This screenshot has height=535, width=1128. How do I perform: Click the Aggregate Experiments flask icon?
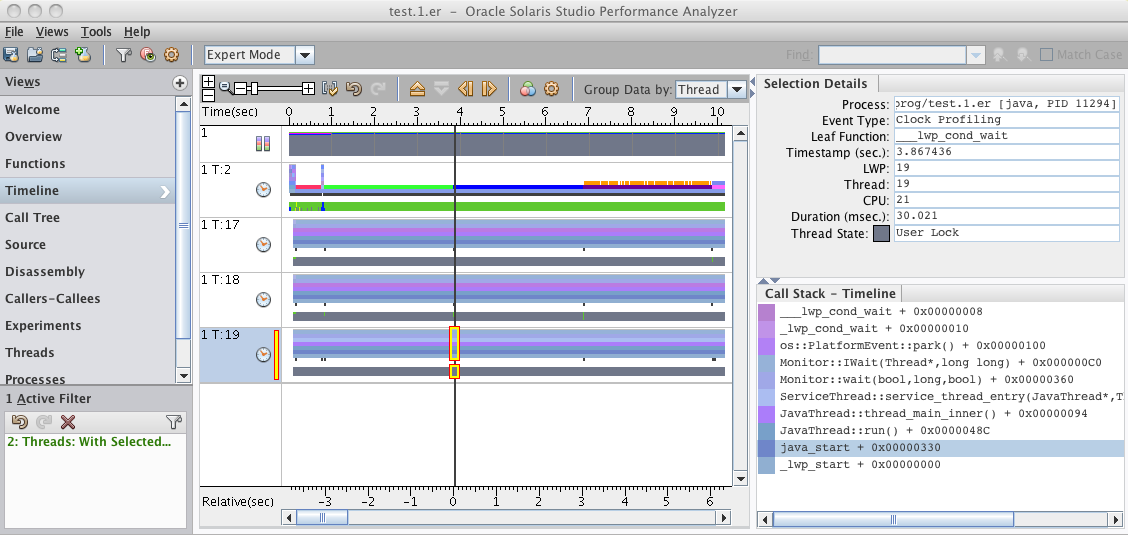tap(83, 55)
